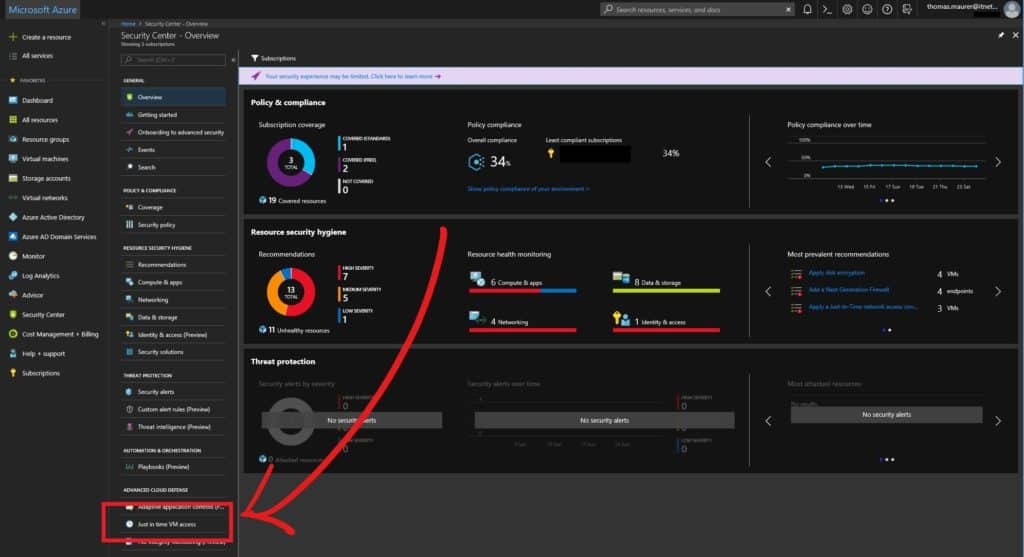Click the Security Center menu search field
The width and height of the screenshot is (1024, 557).
[173, 60]
